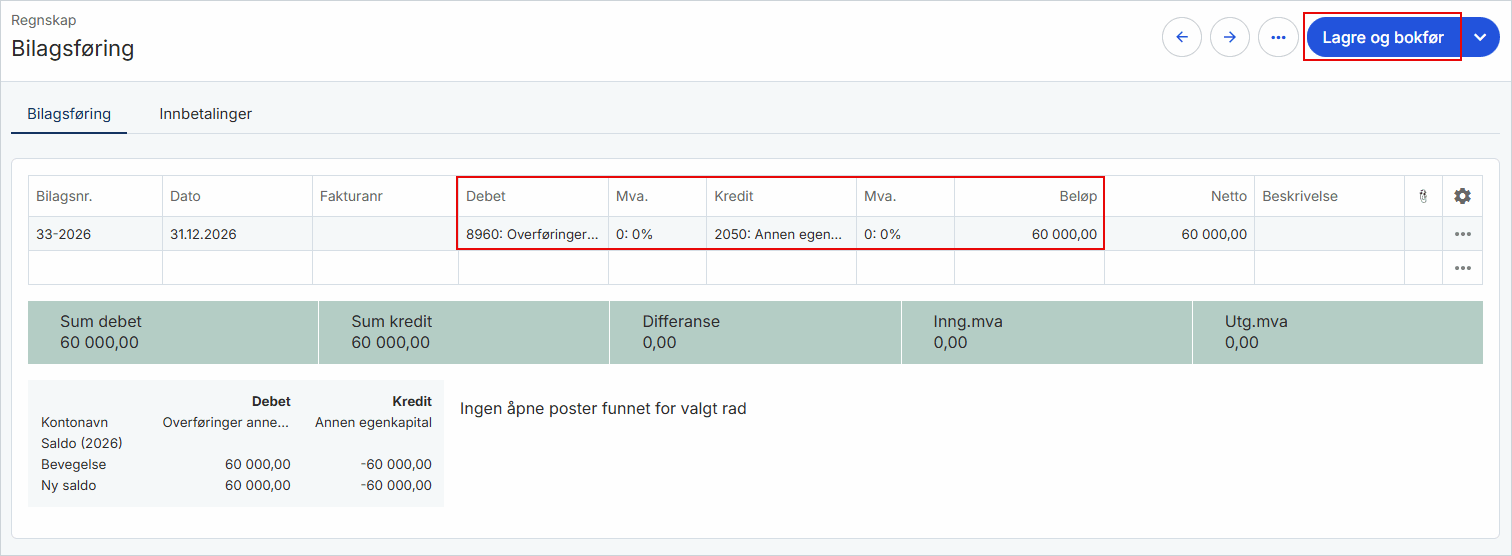Open the Innbetalinger tab
Image resolution: width=1512 pixels, height=556 pixels.
tap(205, 114)
